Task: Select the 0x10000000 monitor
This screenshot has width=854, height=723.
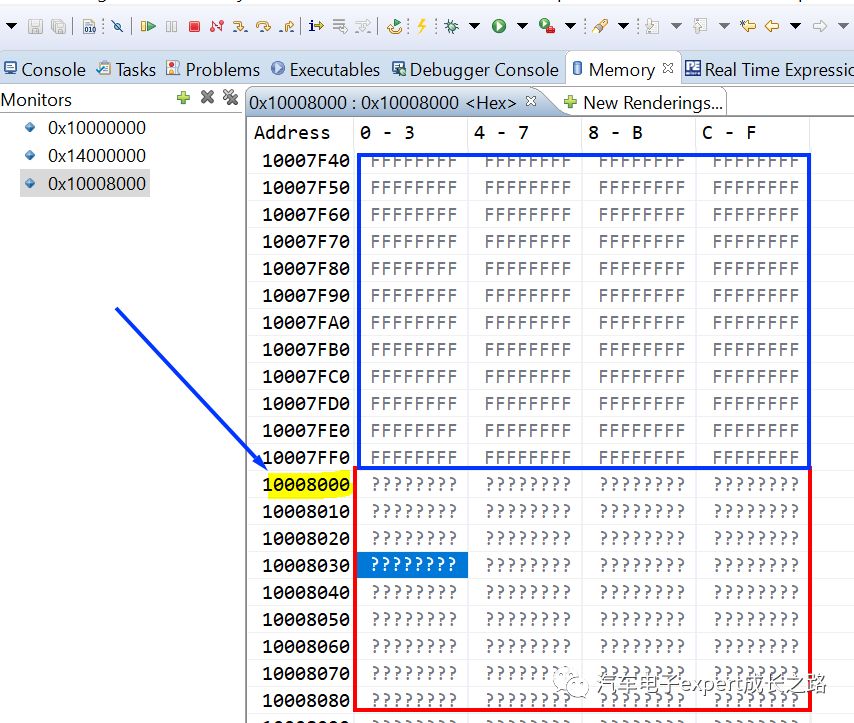Action: pos(96,128)
